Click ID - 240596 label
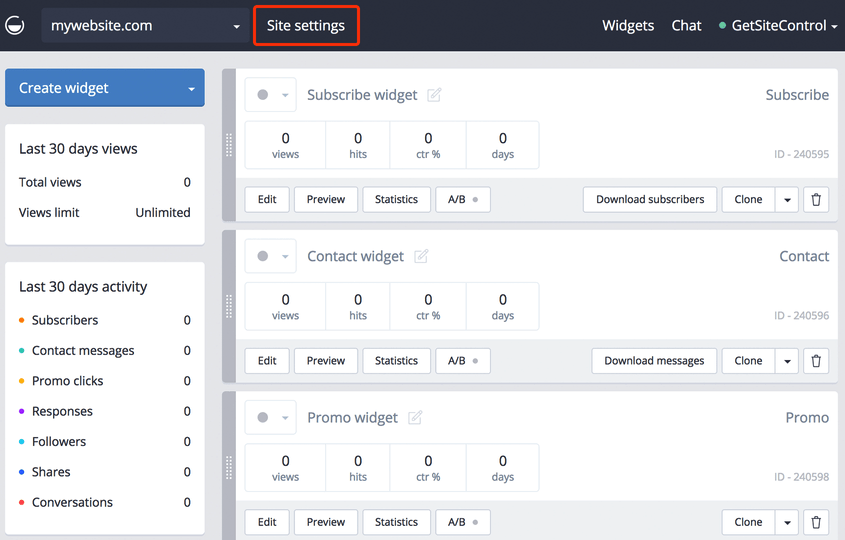The image size is (845, 540). [801, 315]
